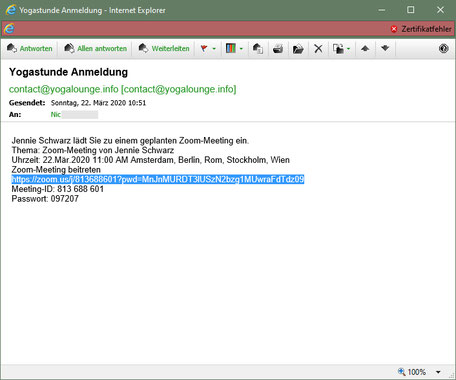Click the sent date Sonntag, 22. März 2020 10:51
This screenshot has width=456, height=380.
[98, 103]
